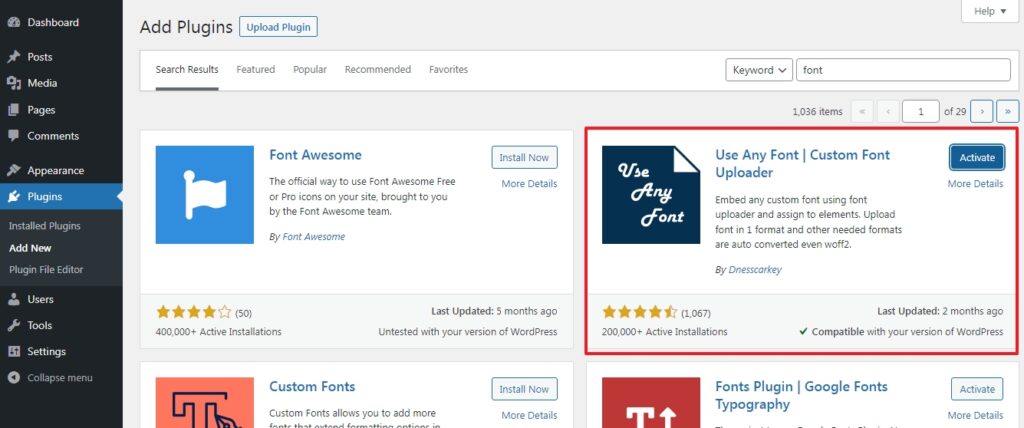This screenshot has width=1024, height=428.
Task: Click the 1,036 items count text
Action: point(817,112)
